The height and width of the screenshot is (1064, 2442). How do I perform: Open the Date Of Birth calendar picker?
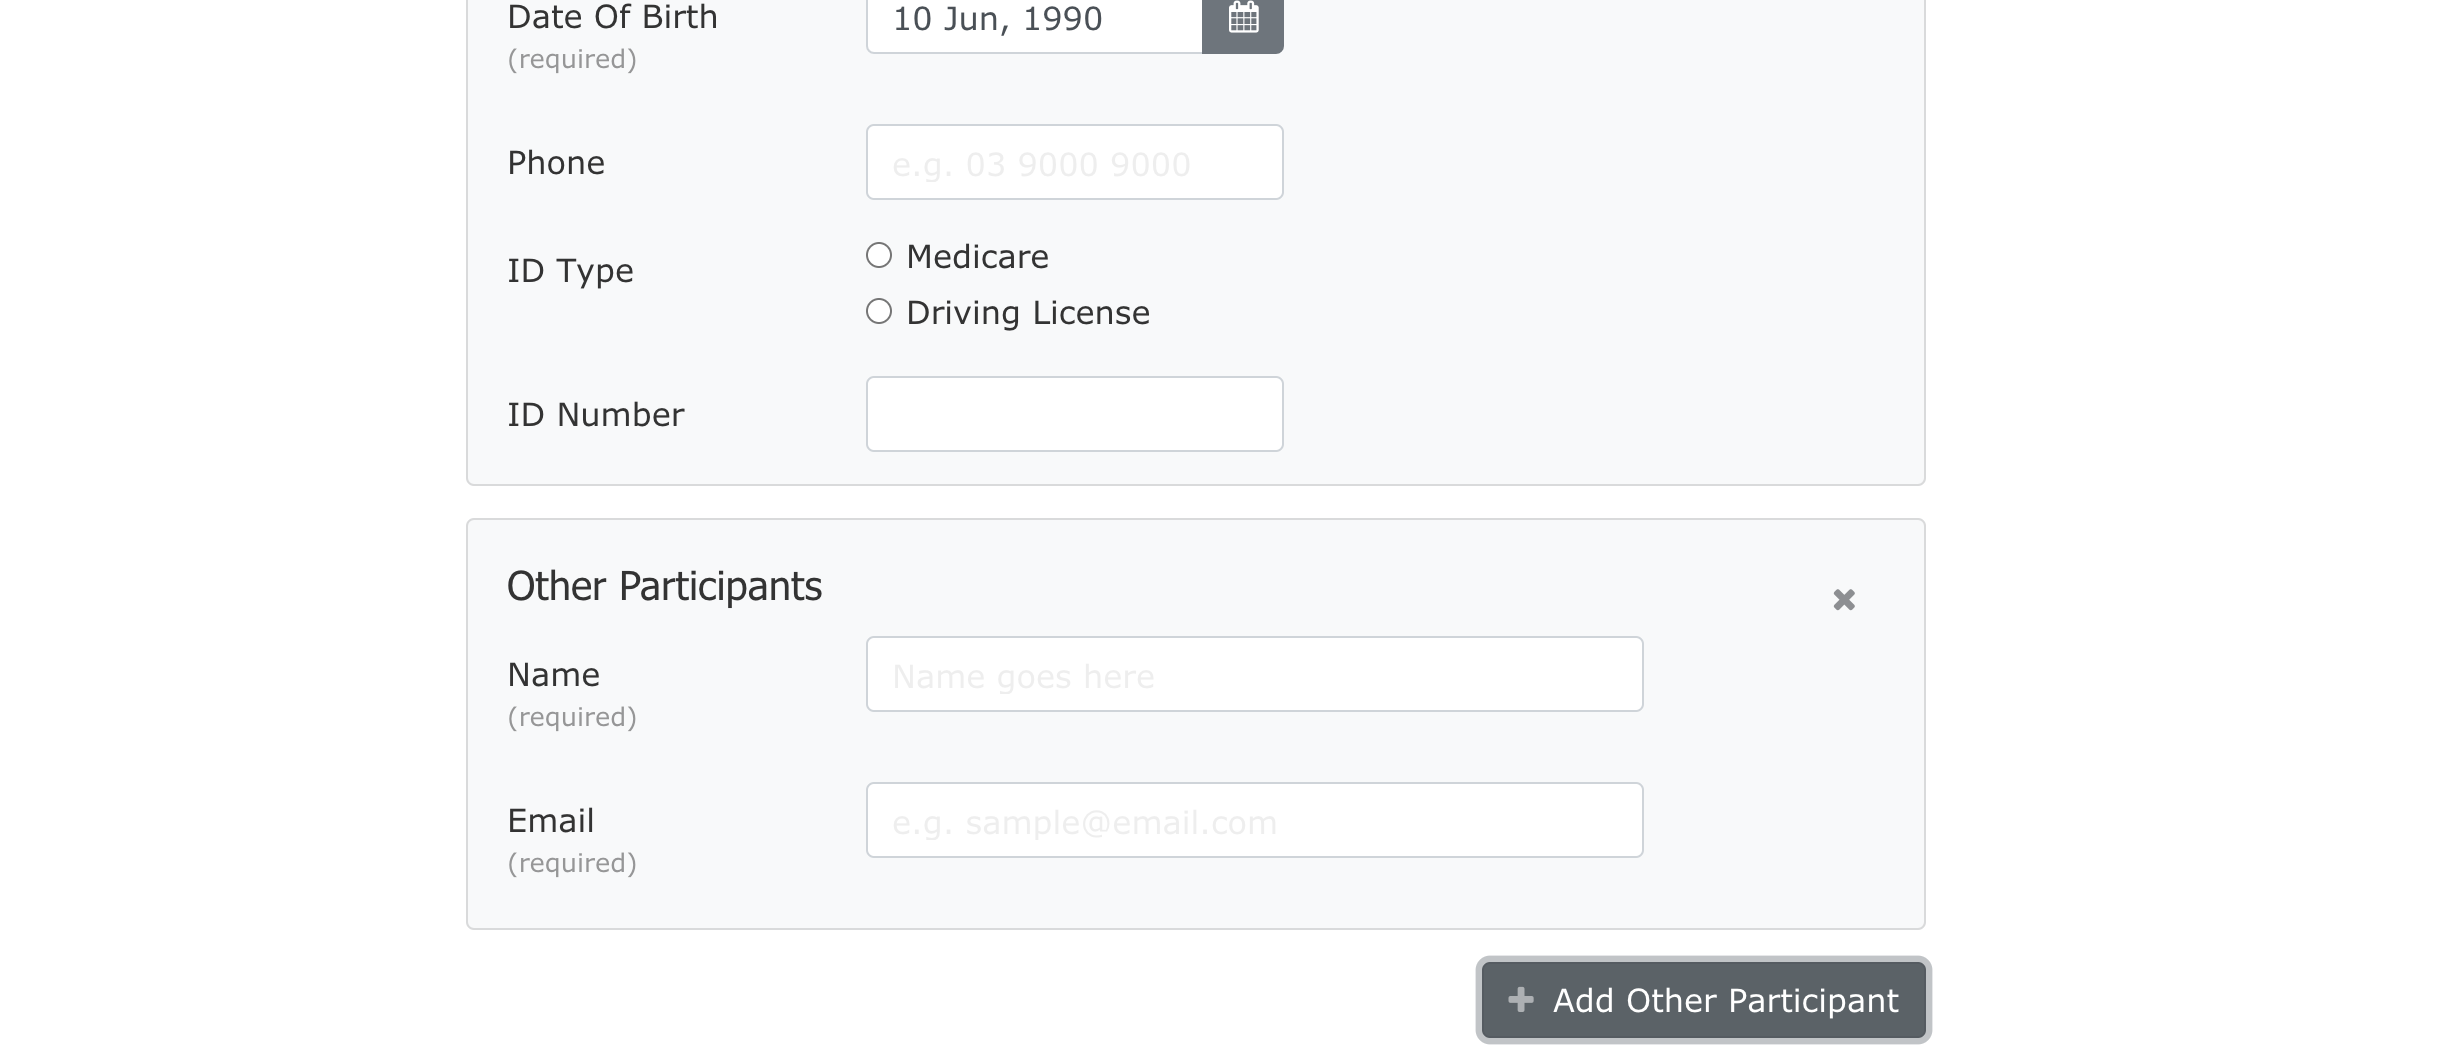click(x=1242, y=20)
